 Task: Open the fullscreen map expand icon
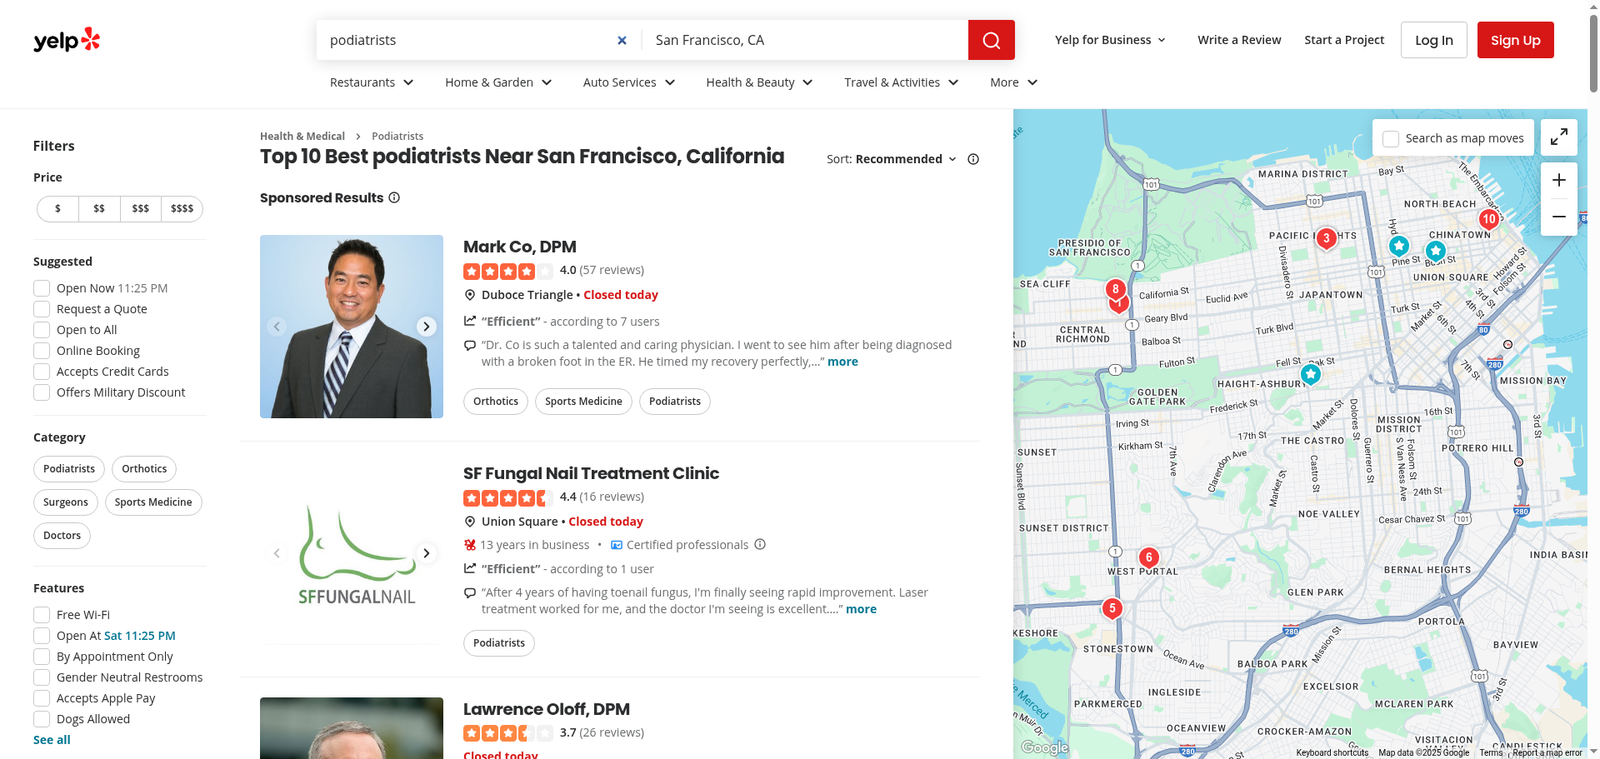[1559, 138]
